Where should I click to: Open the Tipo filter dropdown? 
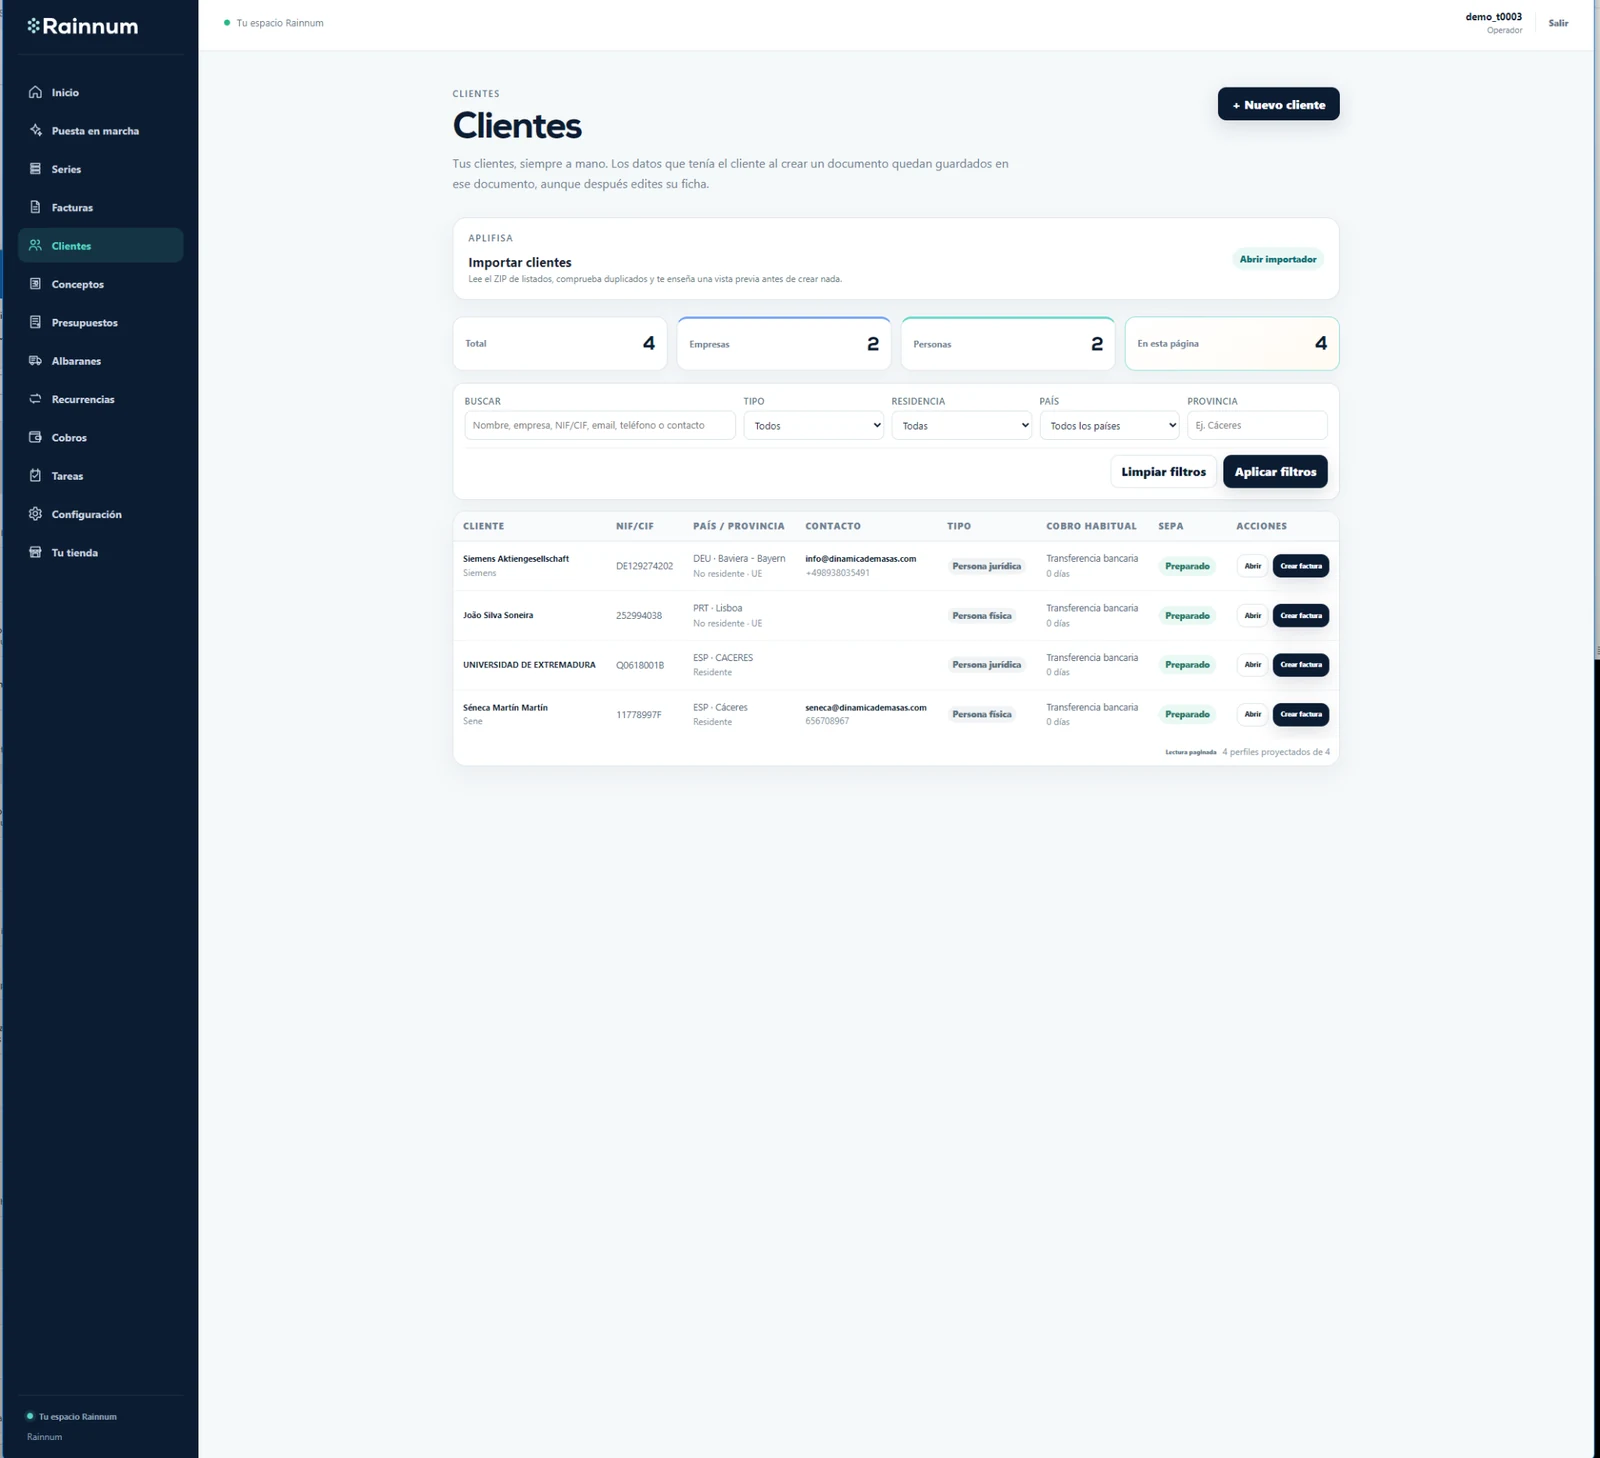tap(813, 425)
